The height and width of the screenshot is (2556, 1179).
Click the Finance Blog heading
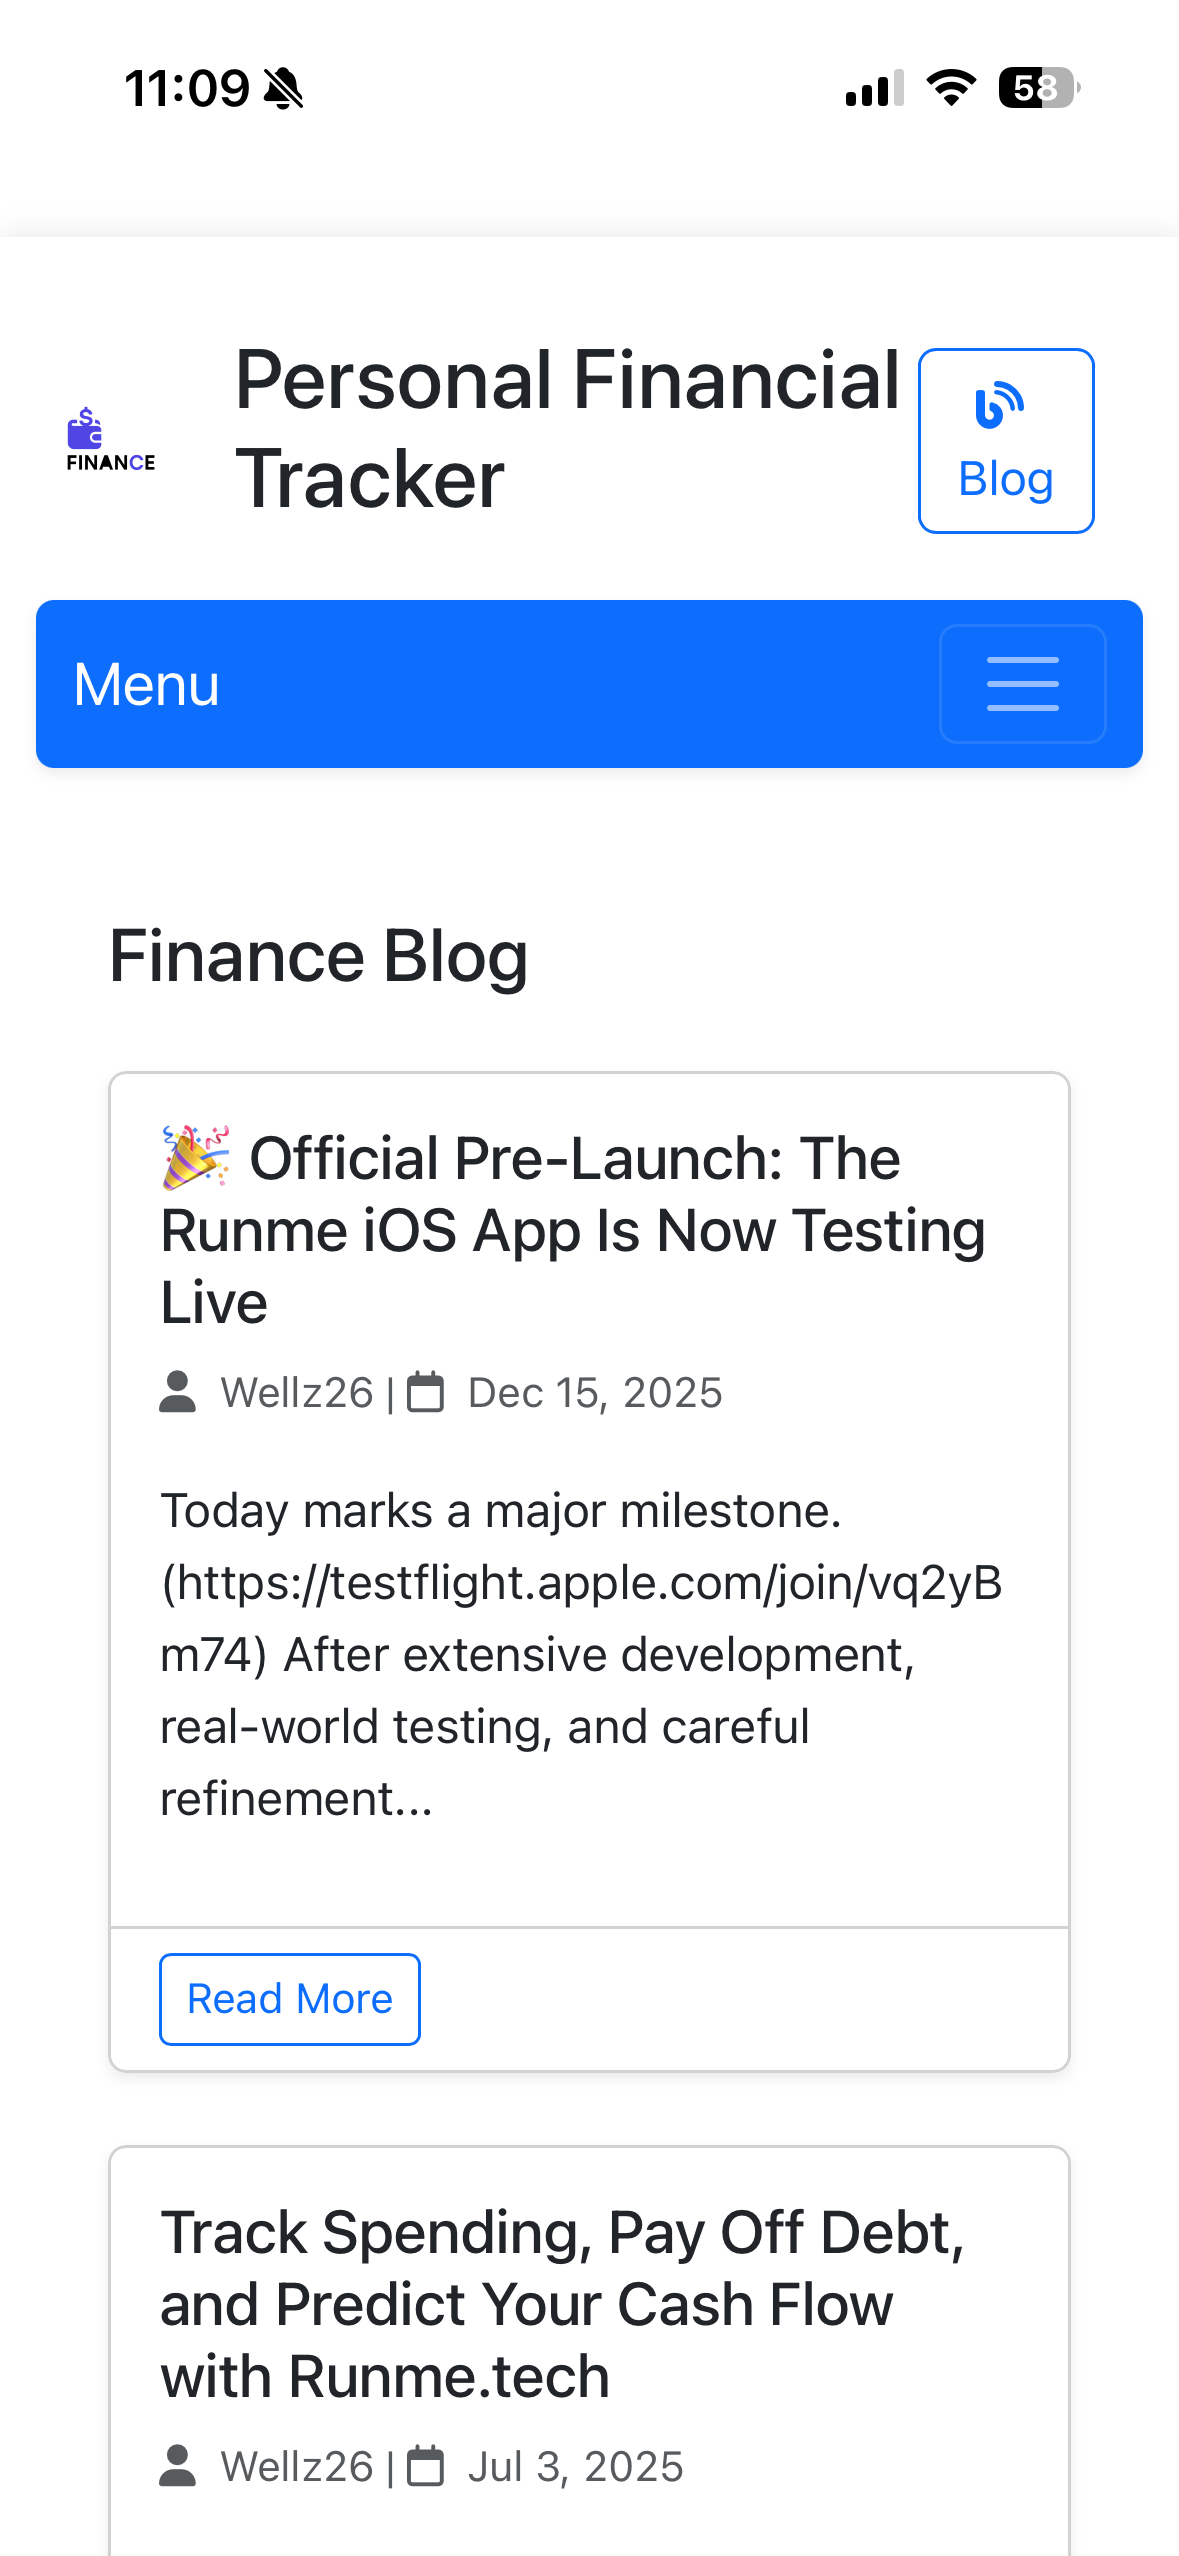318,957
